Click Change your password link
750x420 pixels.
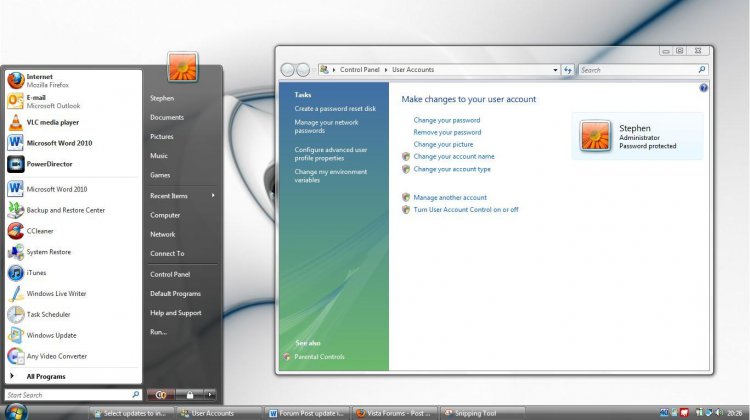[x=447, y=120]
